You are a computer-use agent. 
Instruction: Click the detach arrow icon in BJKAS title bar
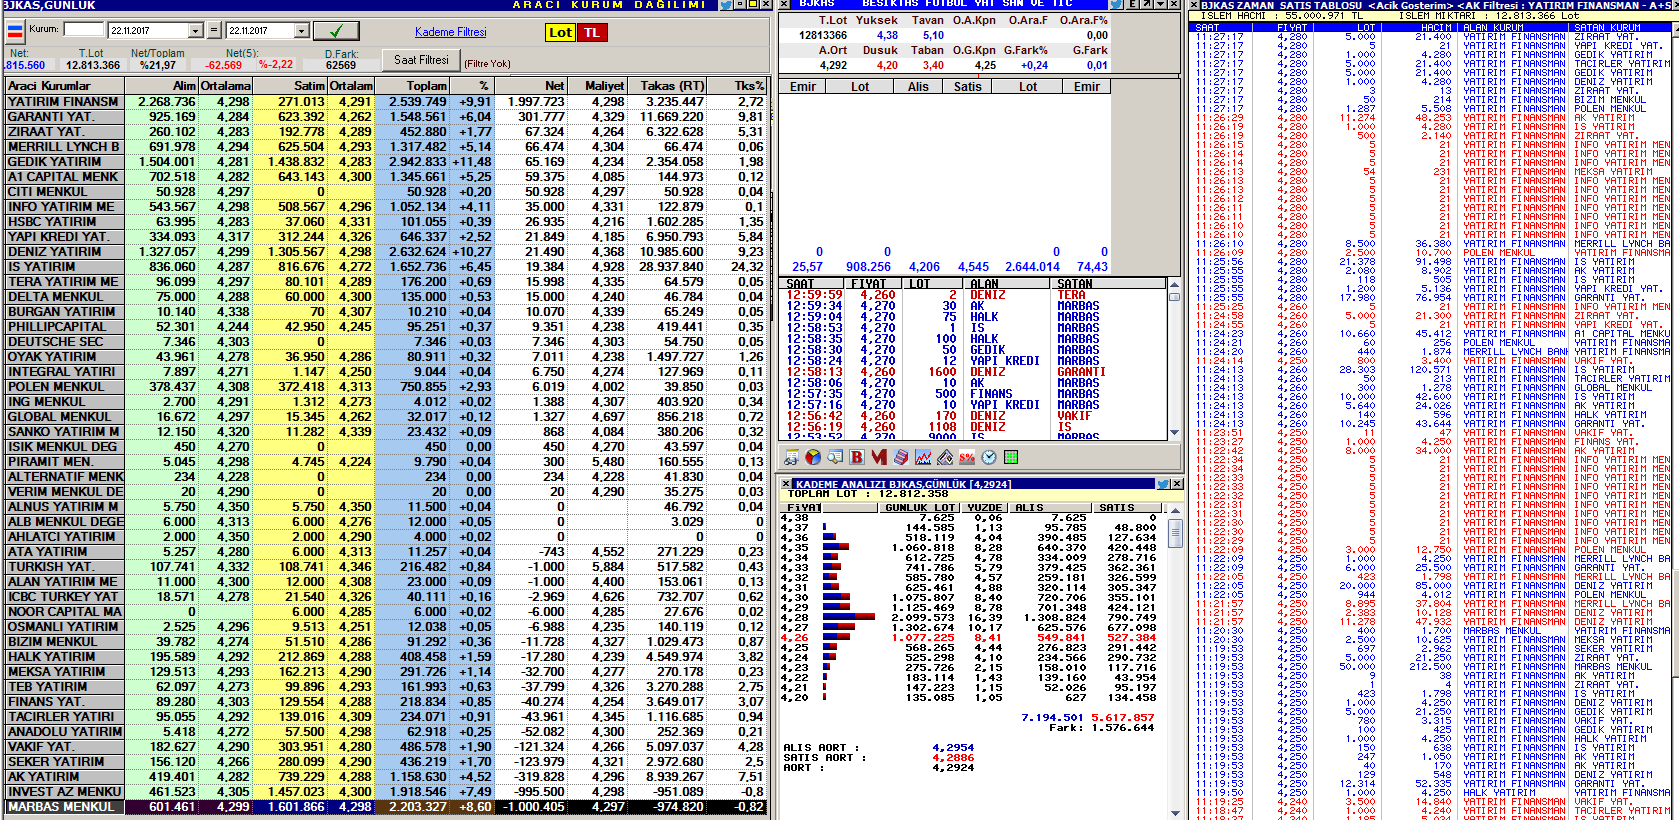pyautogui.click(x=1147, y=5)
